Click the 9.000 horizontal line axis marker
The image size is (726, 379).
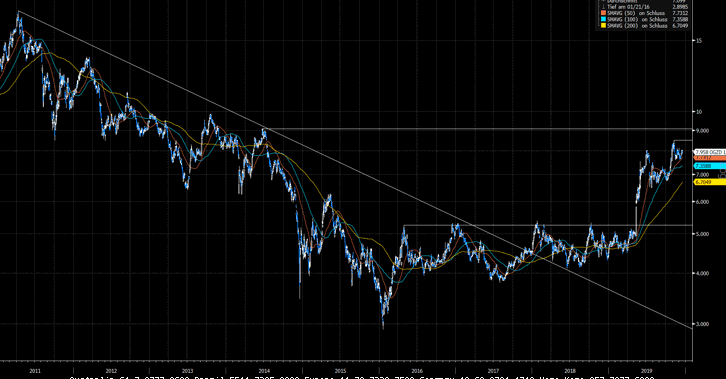click(x=702, y=130)
